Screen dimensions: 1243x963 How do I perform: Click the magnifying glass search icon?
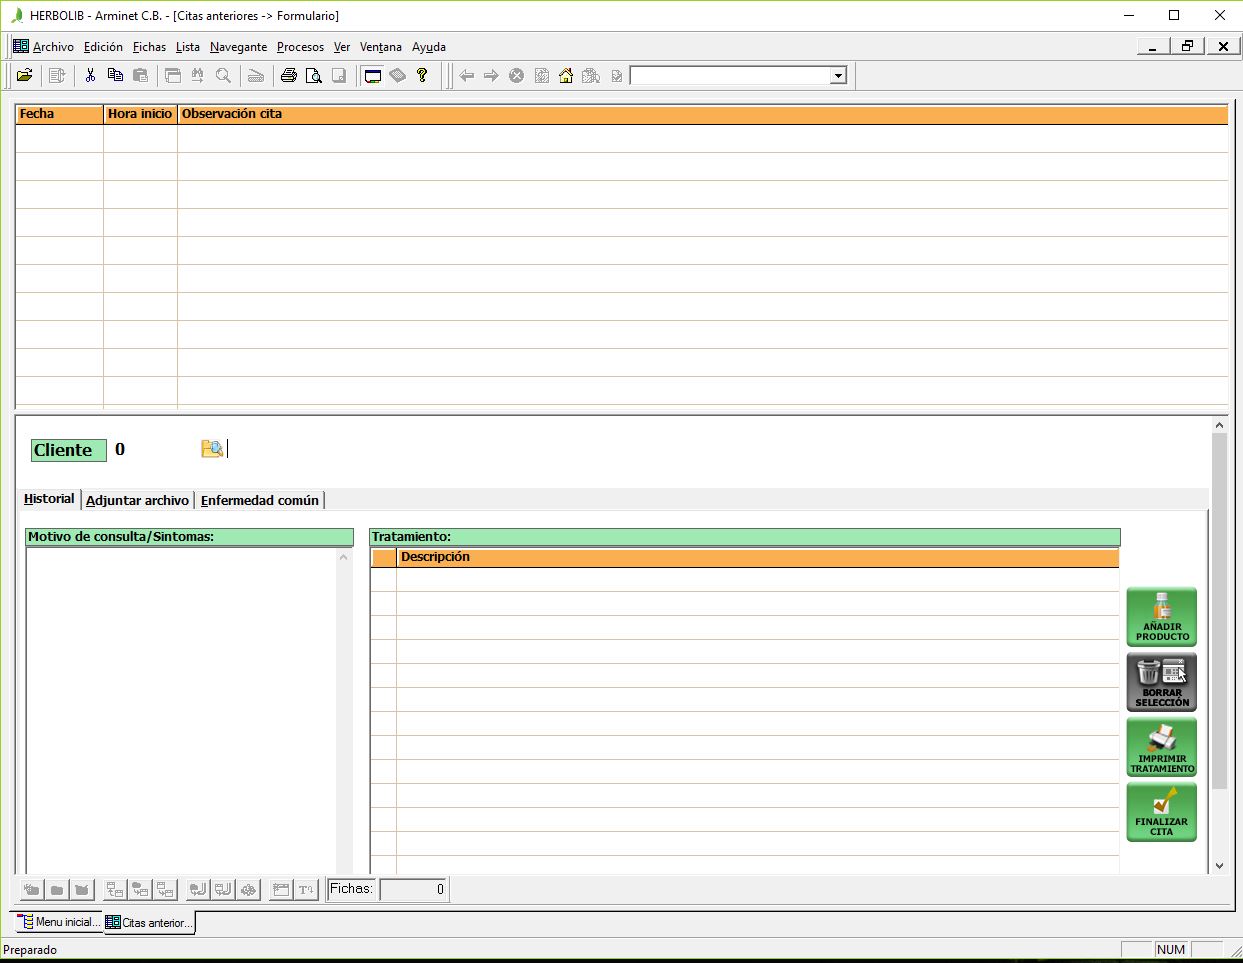pyautogui.click(x=223, y=75)
